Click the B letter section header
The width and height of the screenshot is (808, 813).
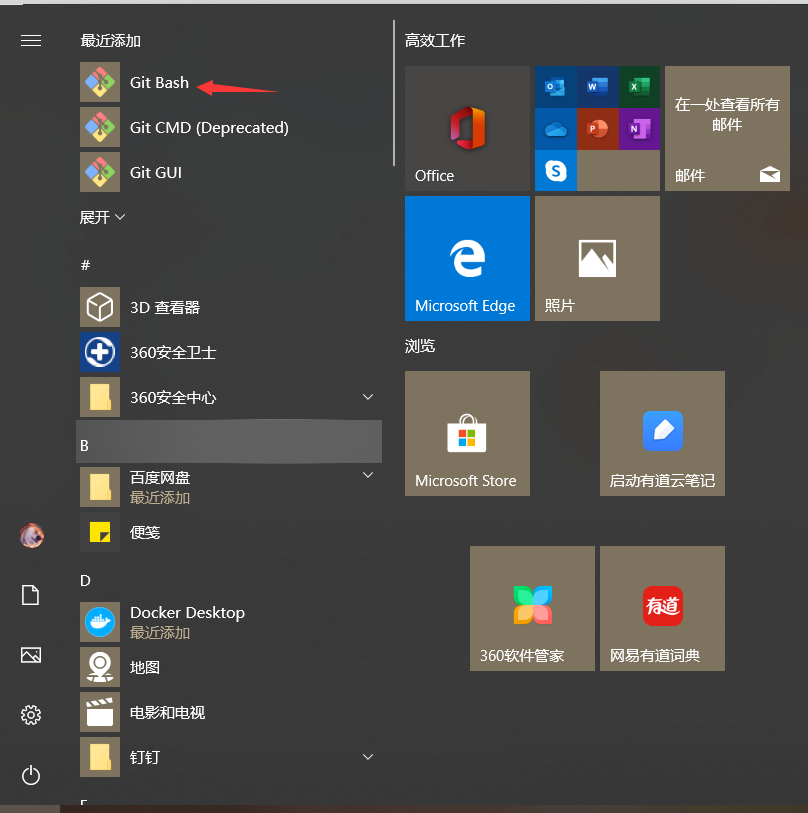[x=229, y=442]
